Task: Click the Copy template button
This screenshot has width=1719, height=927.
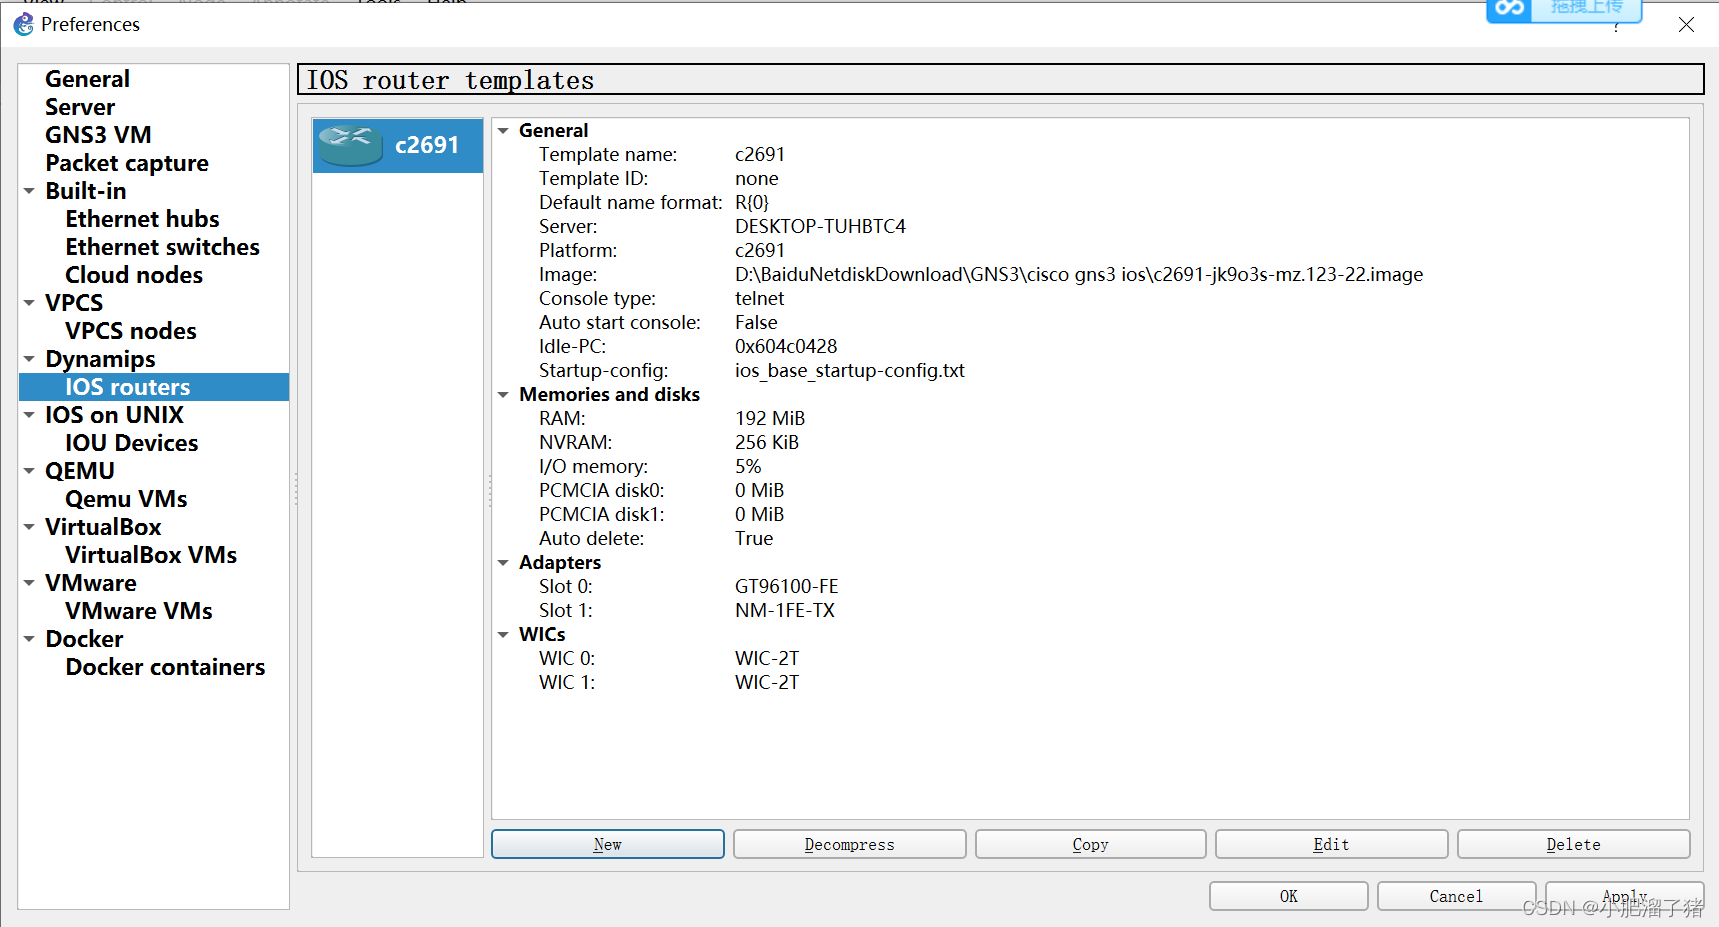Action: pyautogui.click(x=1091, y=844)
